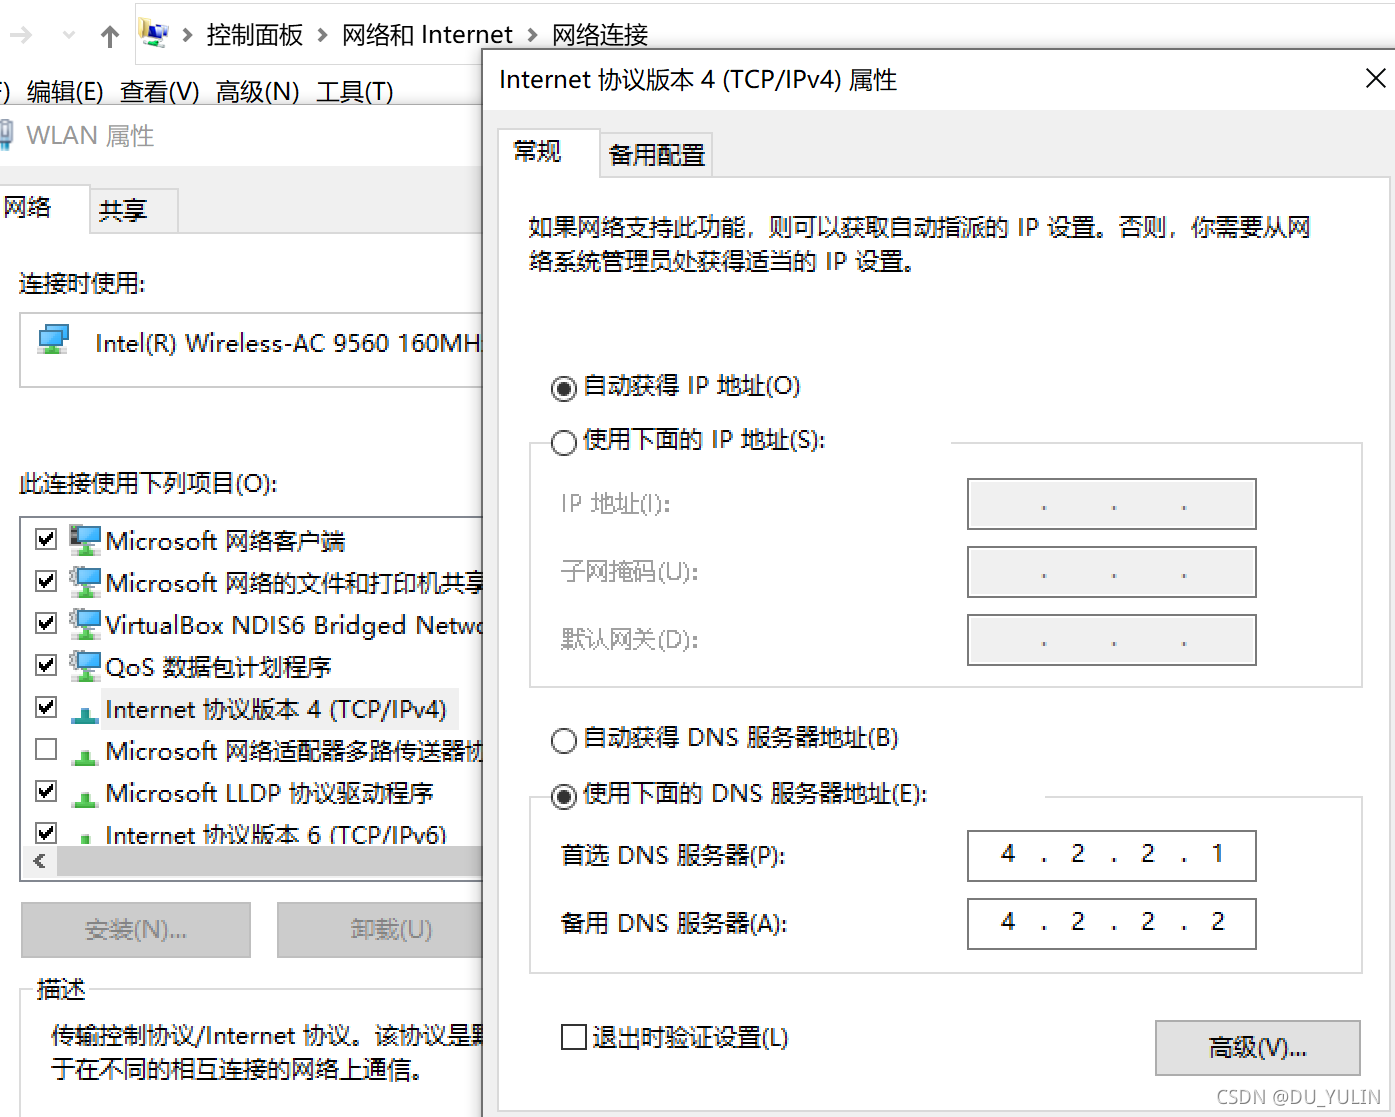This screenshot has height=1117, width=1395.
Task: Toggle Internet 协议版本 6 checkbox
Action: tap(46, 832)
